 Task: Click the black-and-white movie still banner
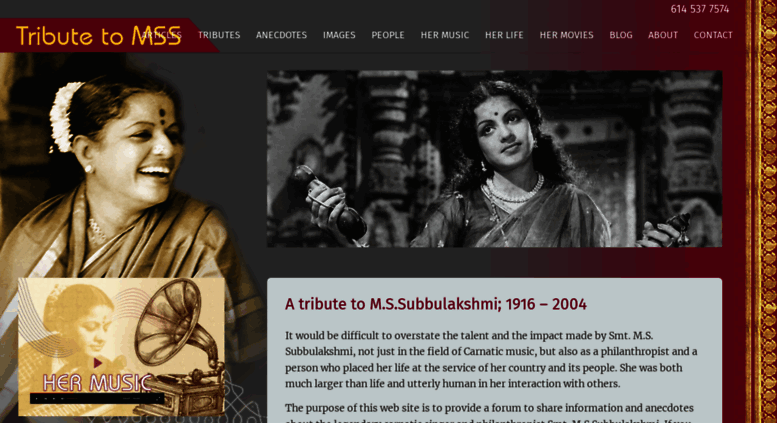tap(495, 159)
